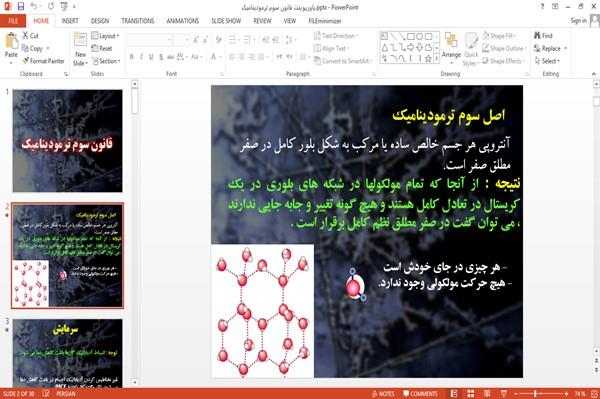Switch to the ANIMATIONS tab
The image size is (600, 399).
(x=183, y=21)
